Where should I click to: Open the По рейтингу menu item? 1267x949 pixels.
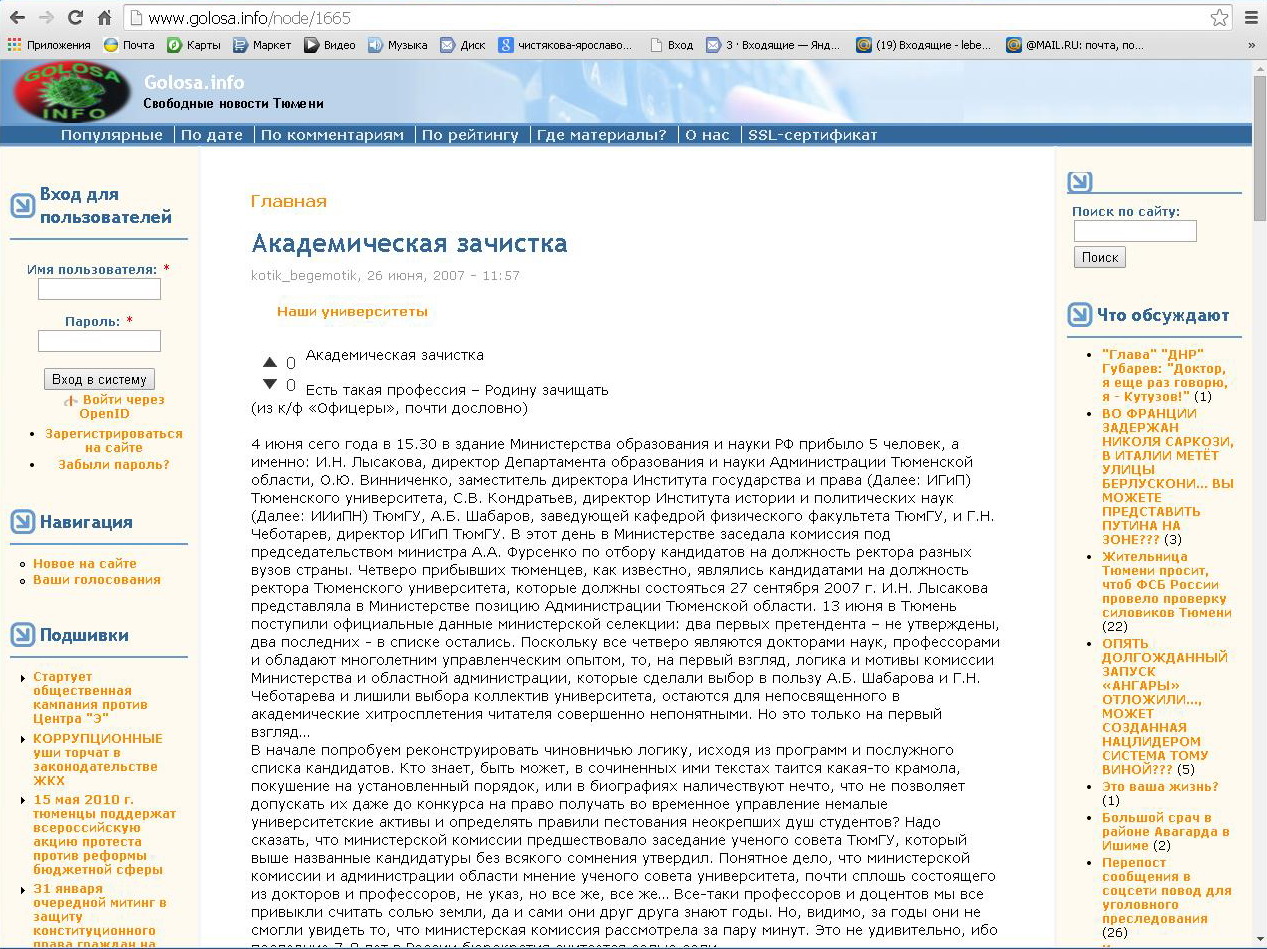470,135
